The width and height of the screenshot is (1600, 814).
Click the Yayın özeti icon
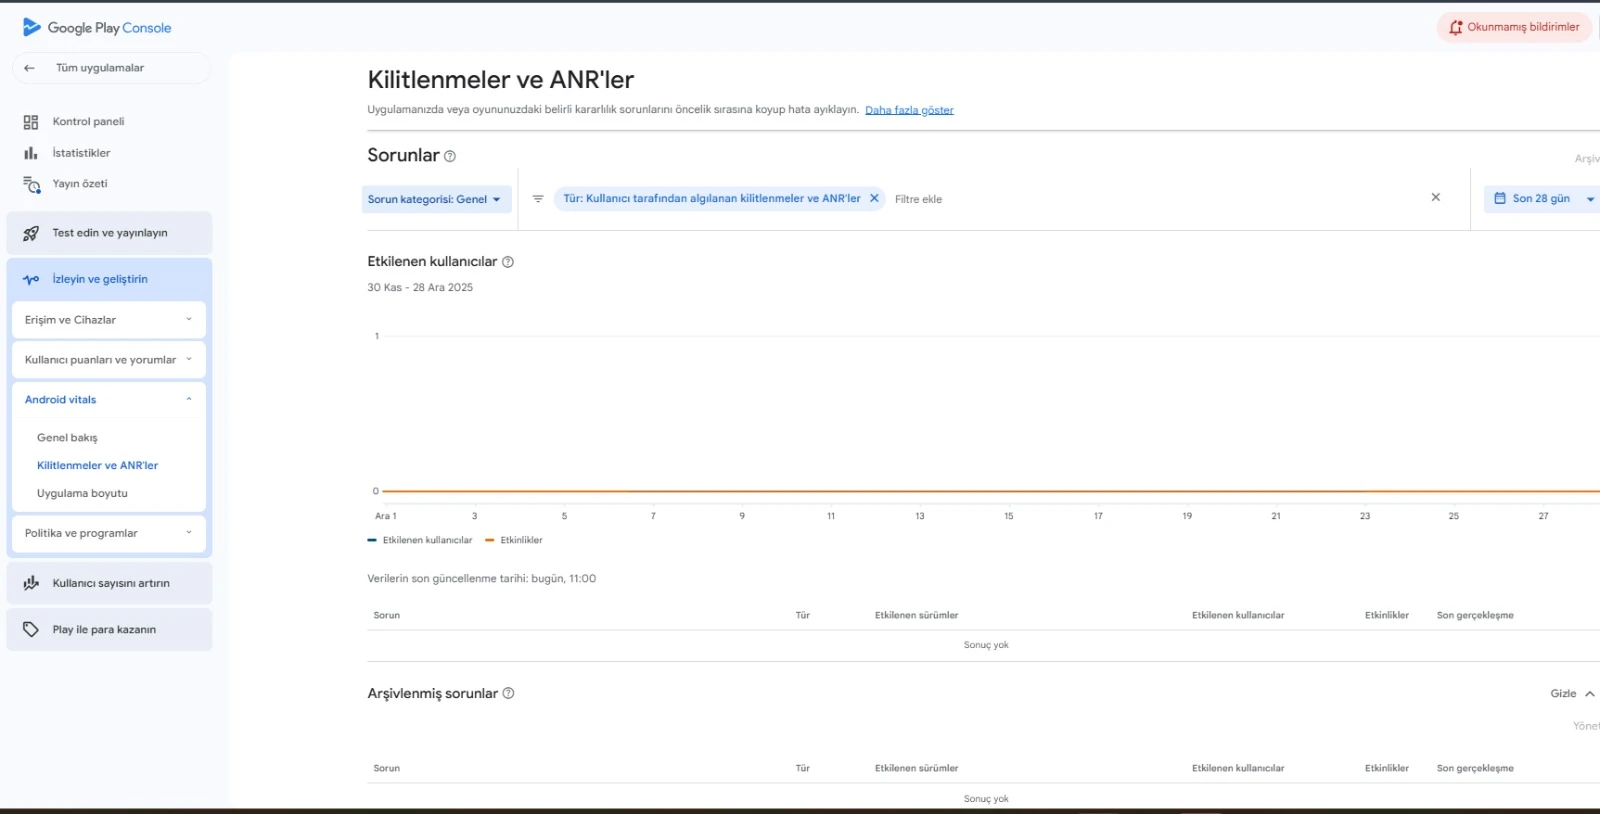(x=31, y=184)
